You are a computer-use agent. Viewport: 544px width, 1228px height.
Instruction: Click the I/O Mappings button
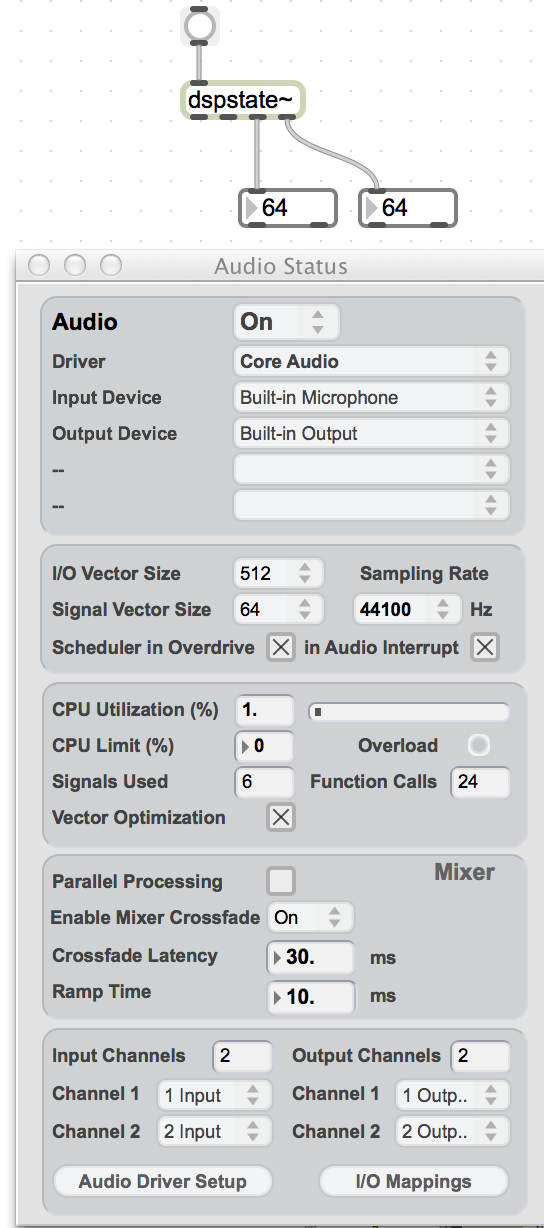413,1181
